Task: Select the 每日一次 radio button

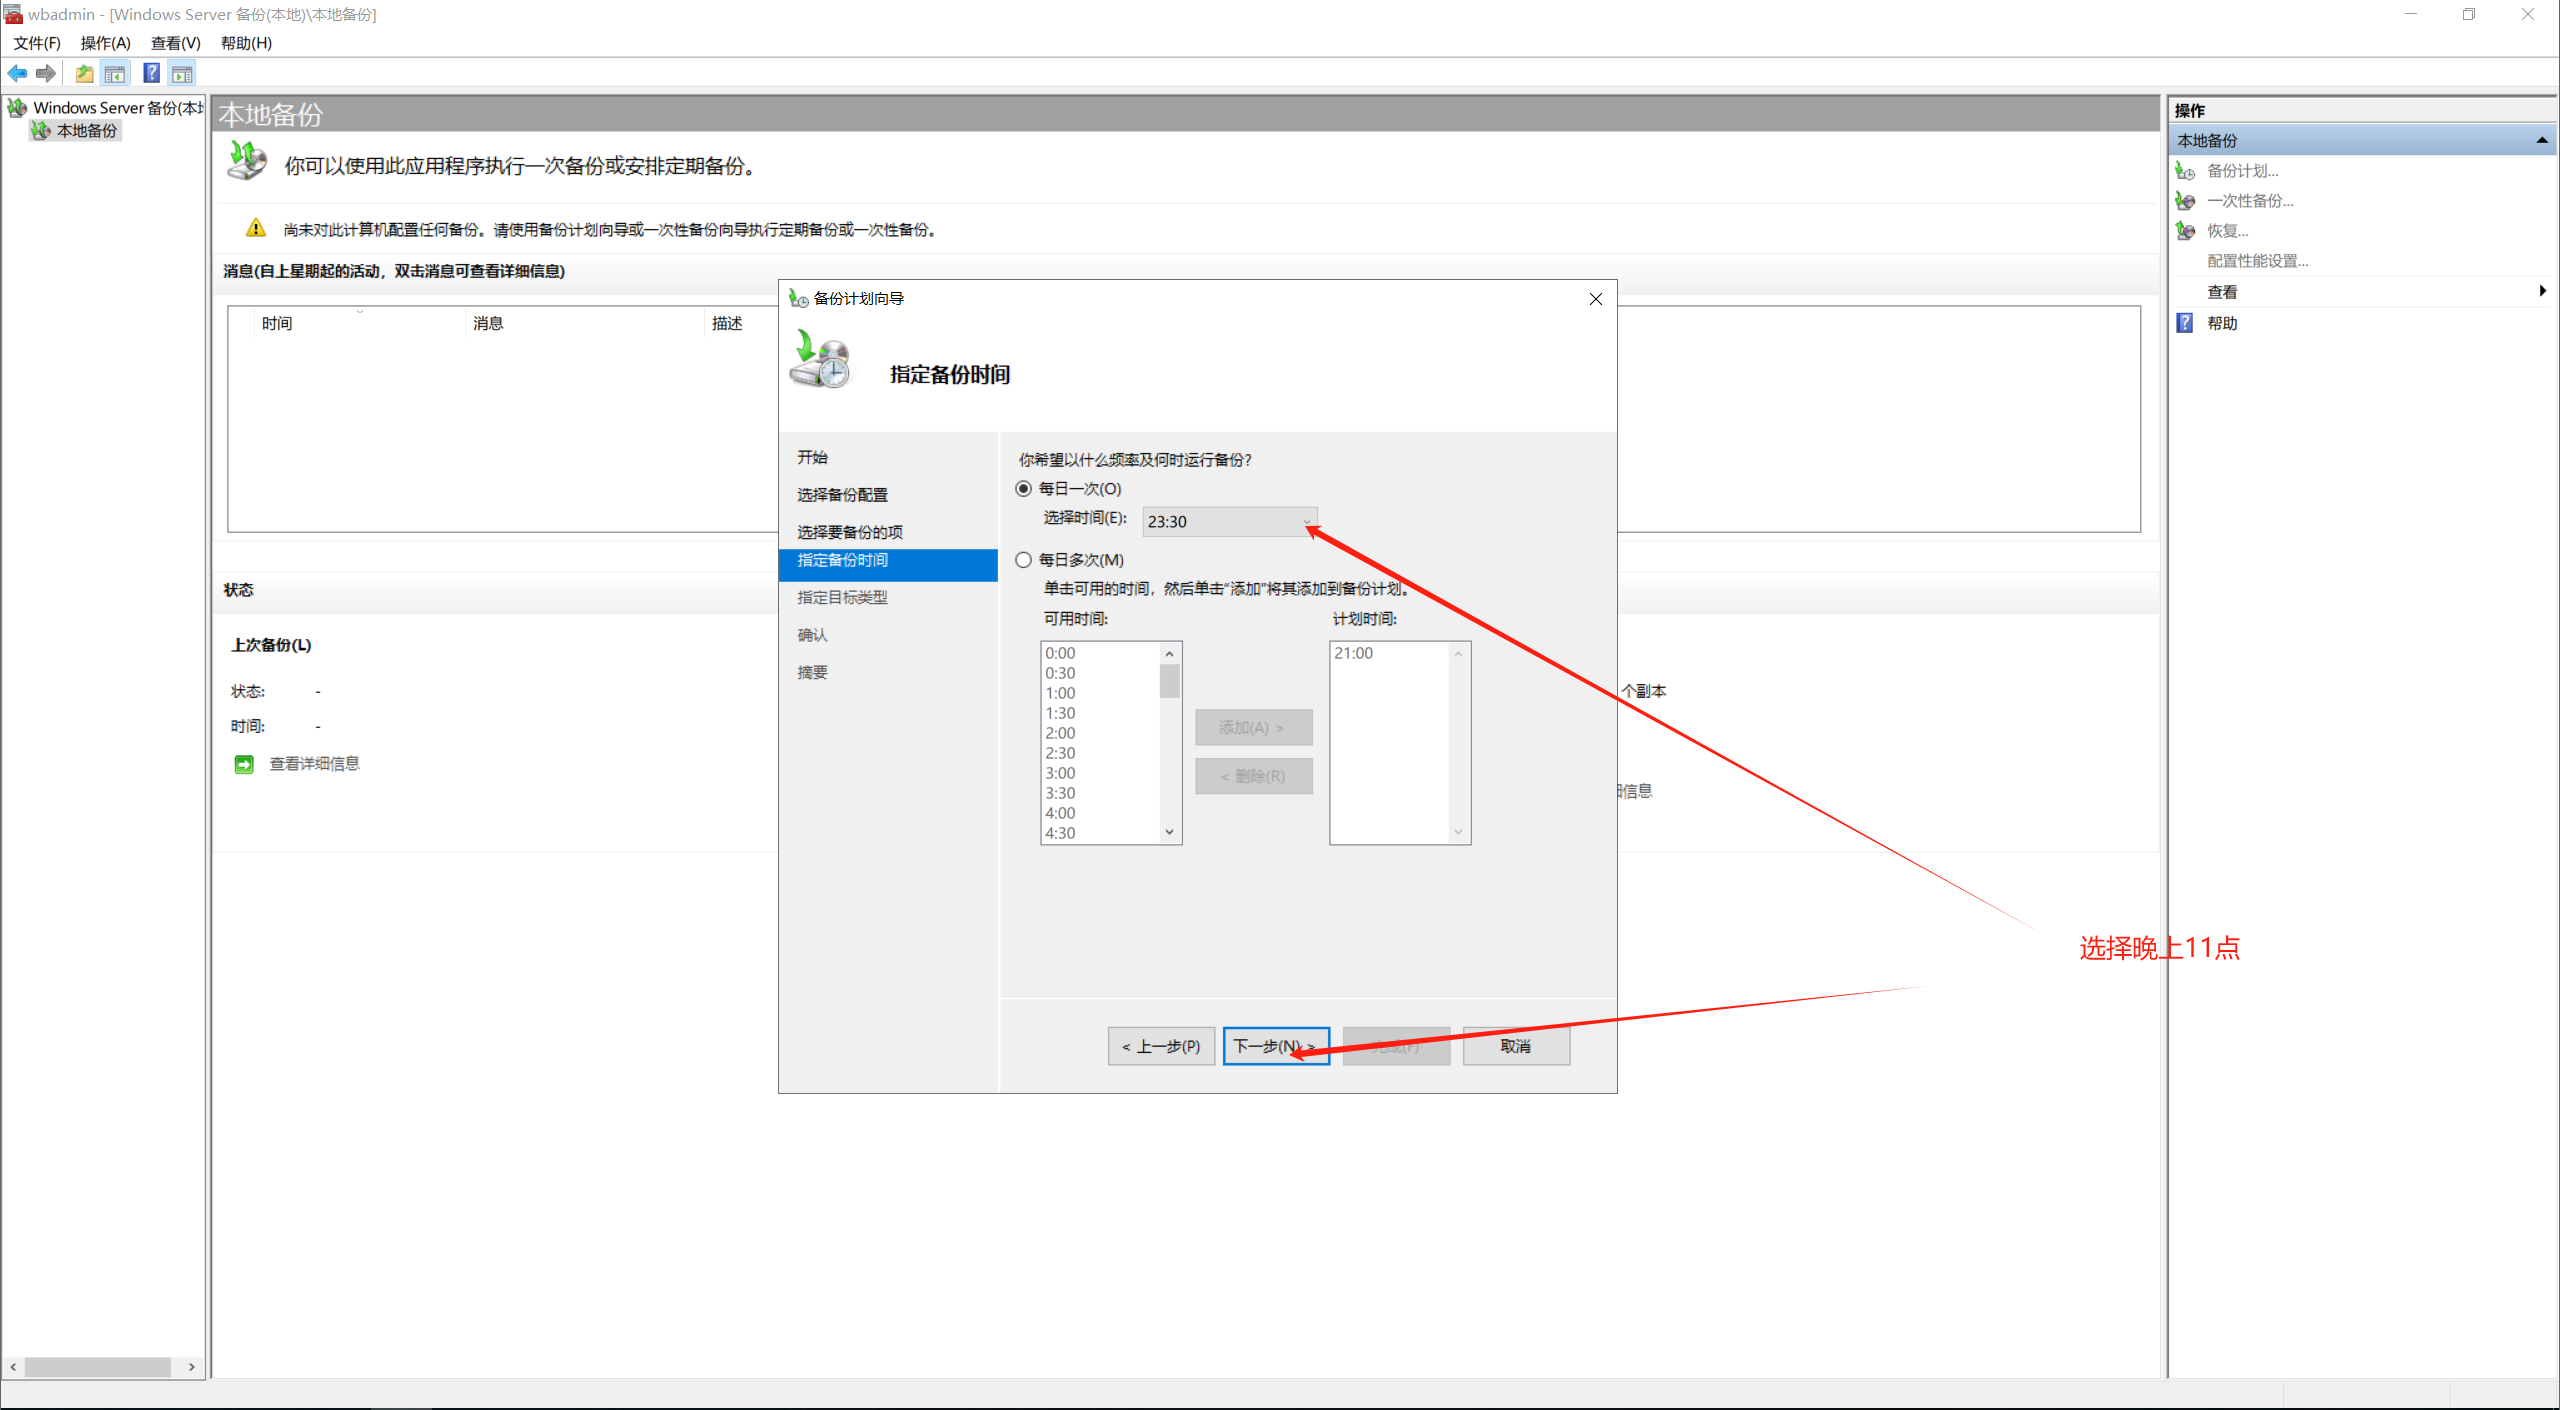Action: [x=1023, y=489]
